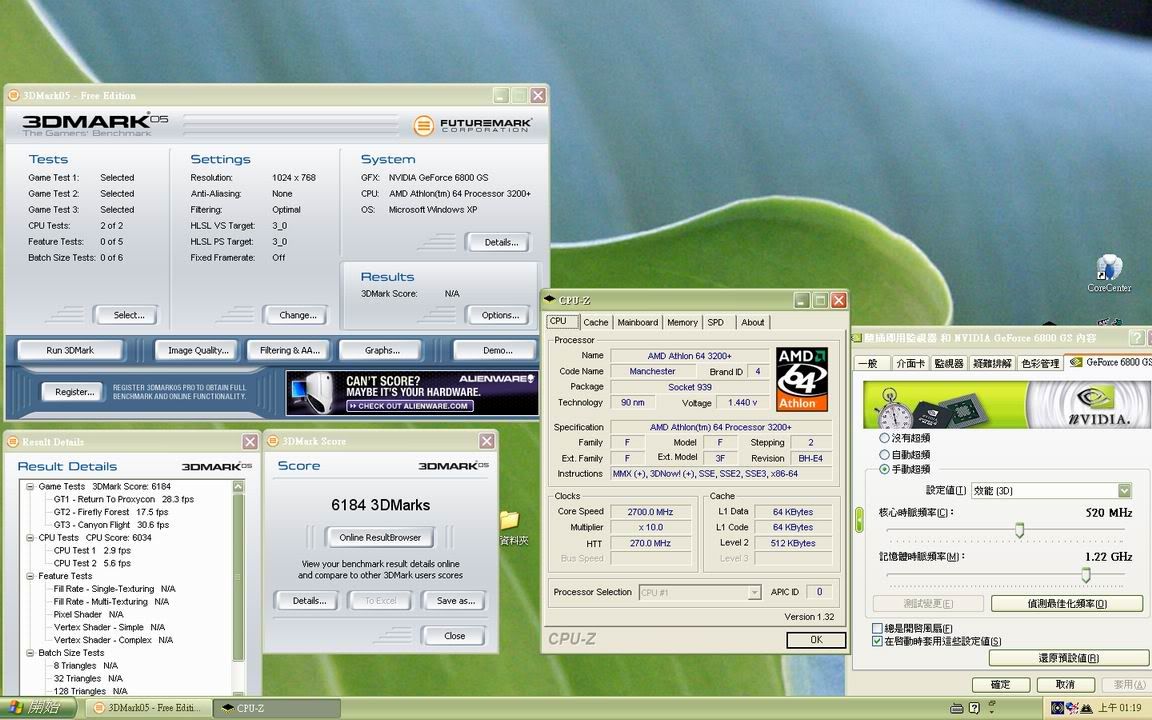Click the memory clock frequency slider thumb
The width and height of the screenshot is (1152, 720).
(1085, 575)
